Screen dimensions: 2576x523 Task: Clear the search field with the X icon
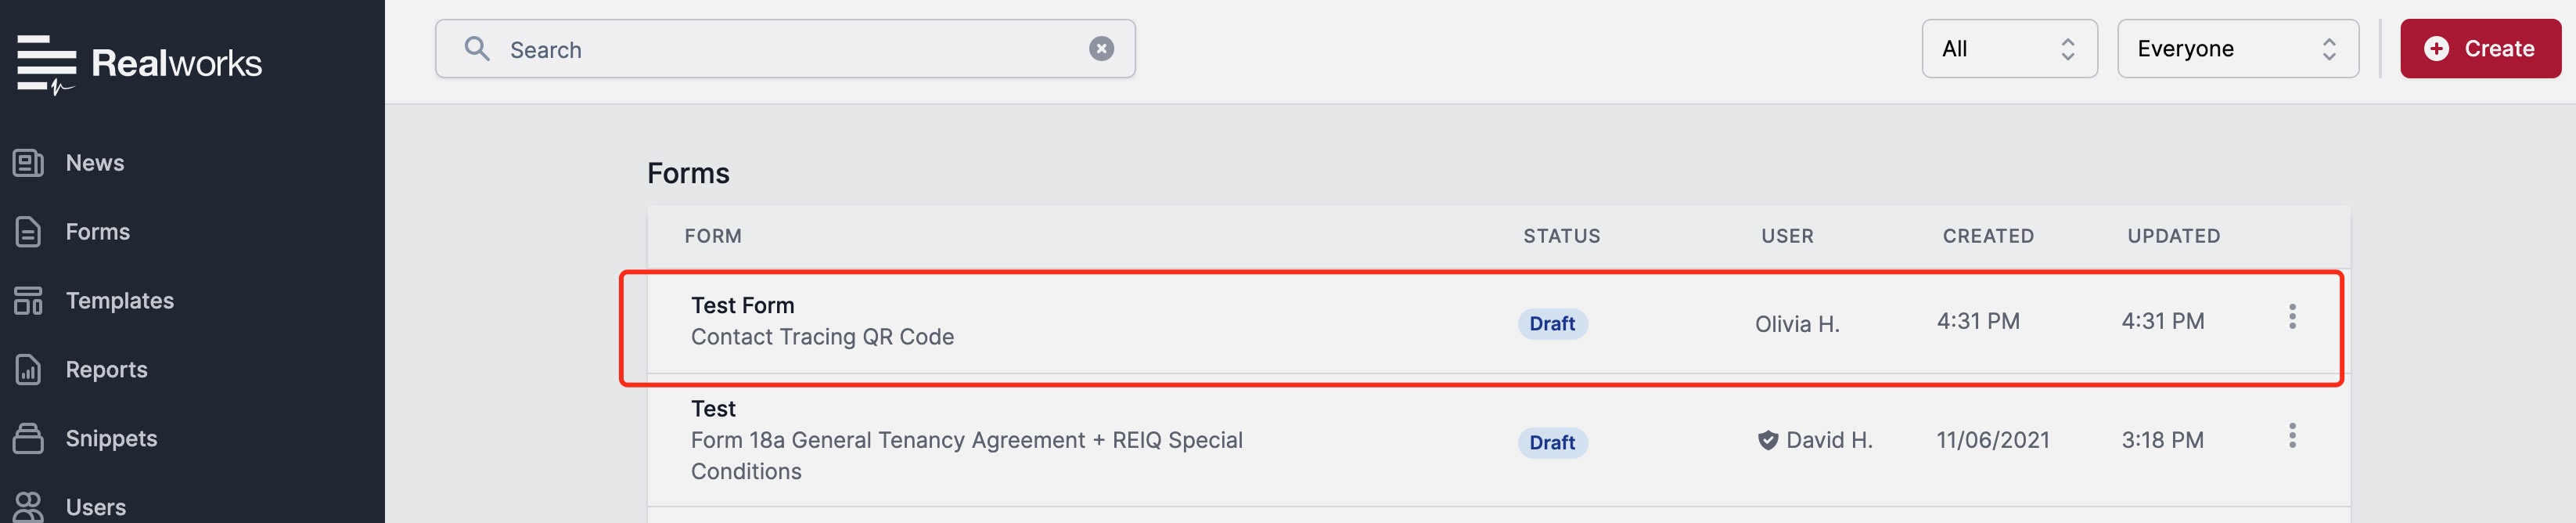coord(1101,49)
